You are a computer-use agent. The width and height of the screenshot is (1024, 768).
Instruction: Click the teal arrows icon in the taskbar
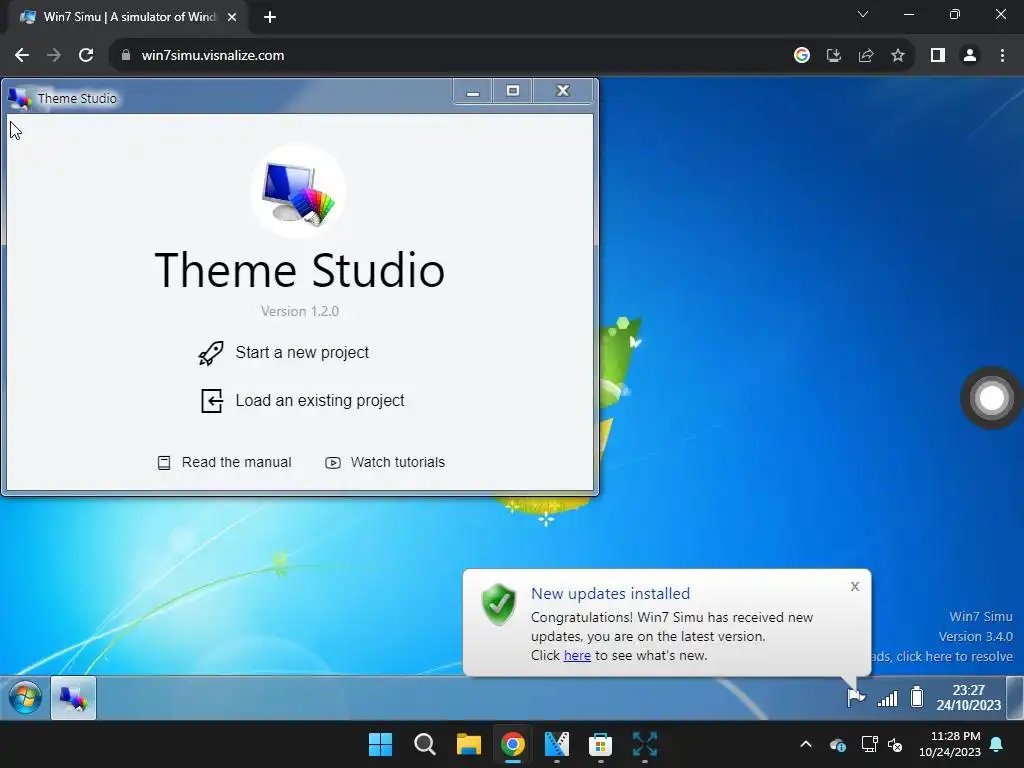pos(645,744)
